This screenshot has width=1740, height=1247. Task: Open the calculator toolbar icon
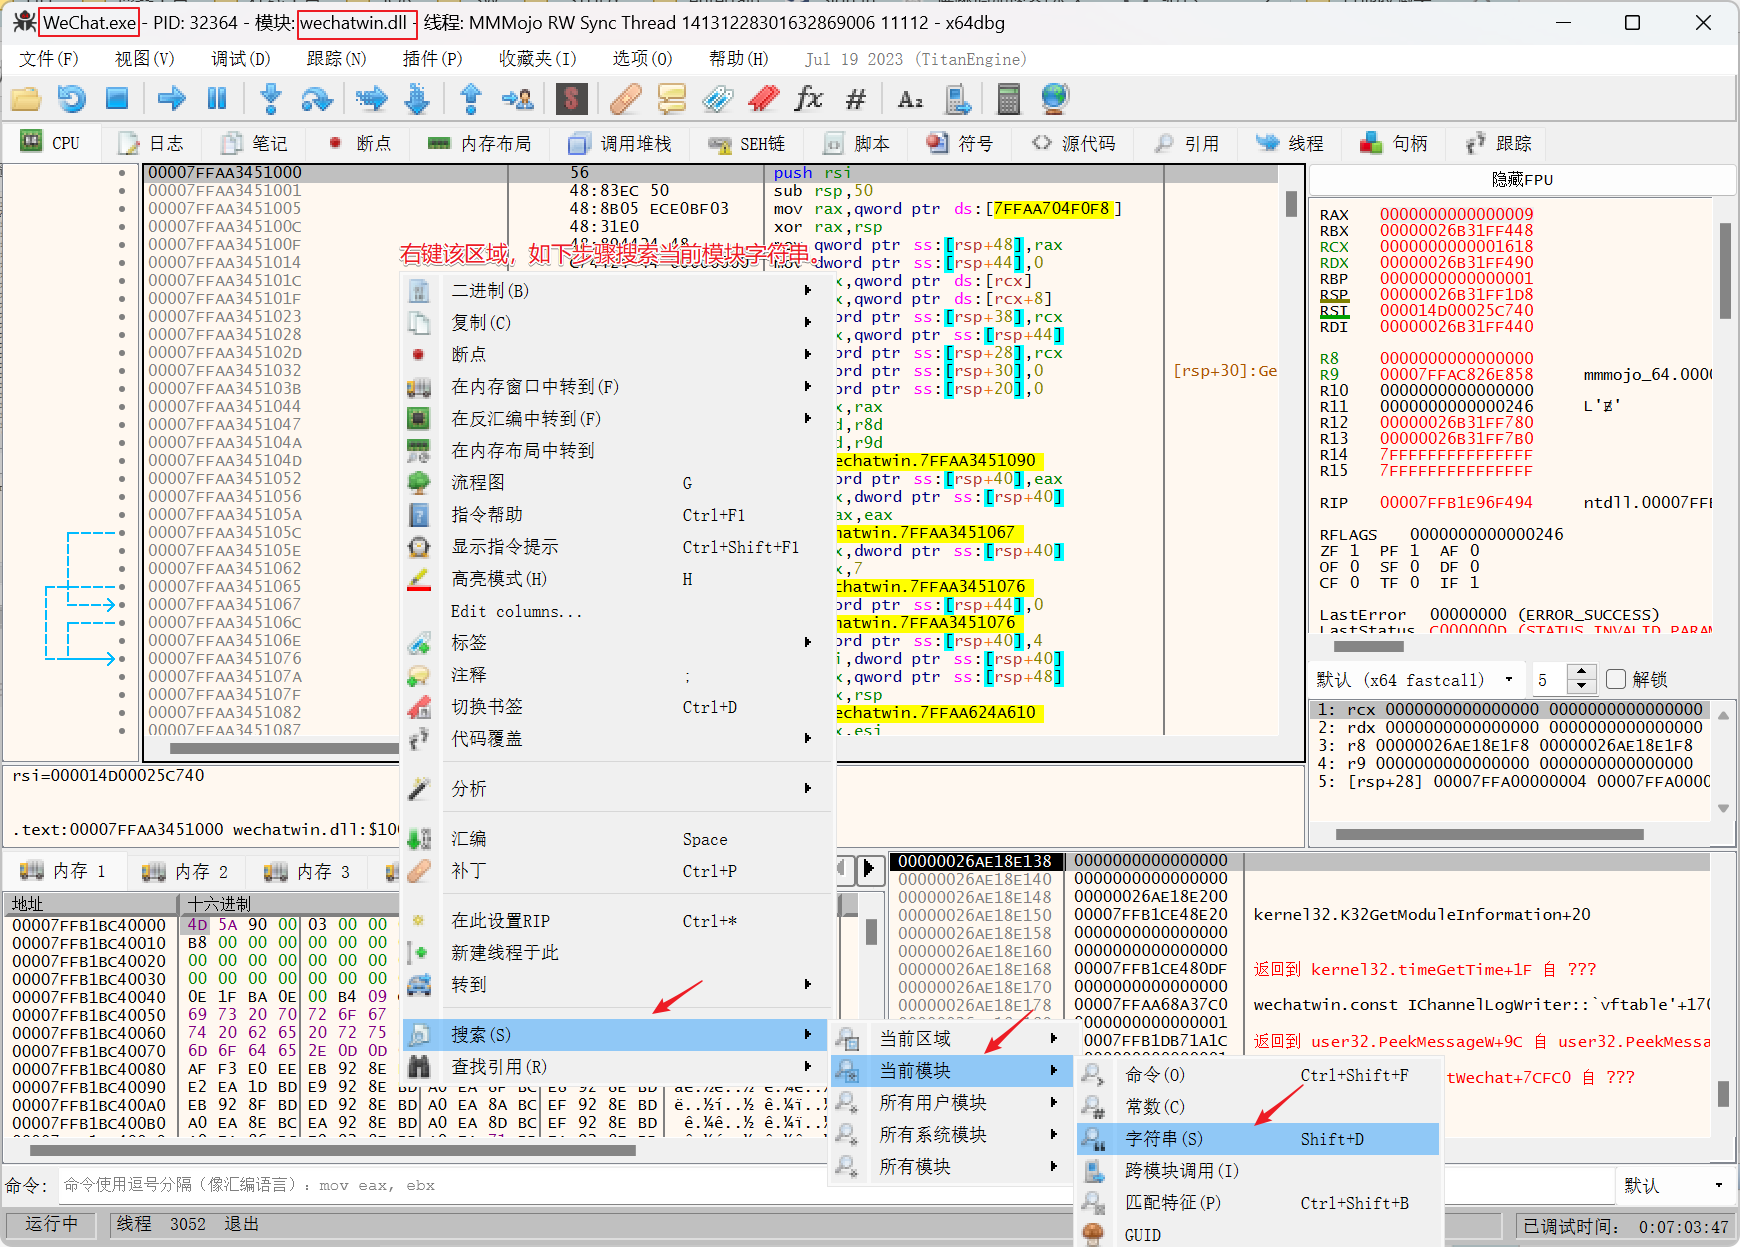[1008, 99]
